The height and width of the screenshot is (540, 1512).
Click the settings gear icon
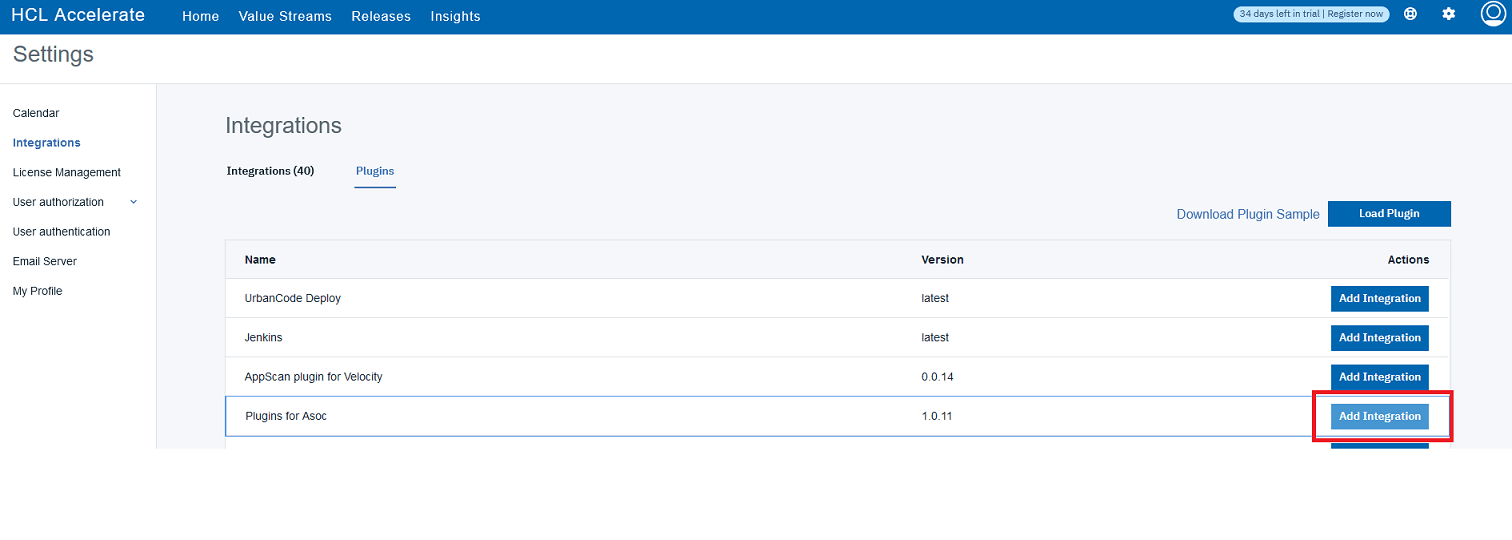tap(1448, 14)
